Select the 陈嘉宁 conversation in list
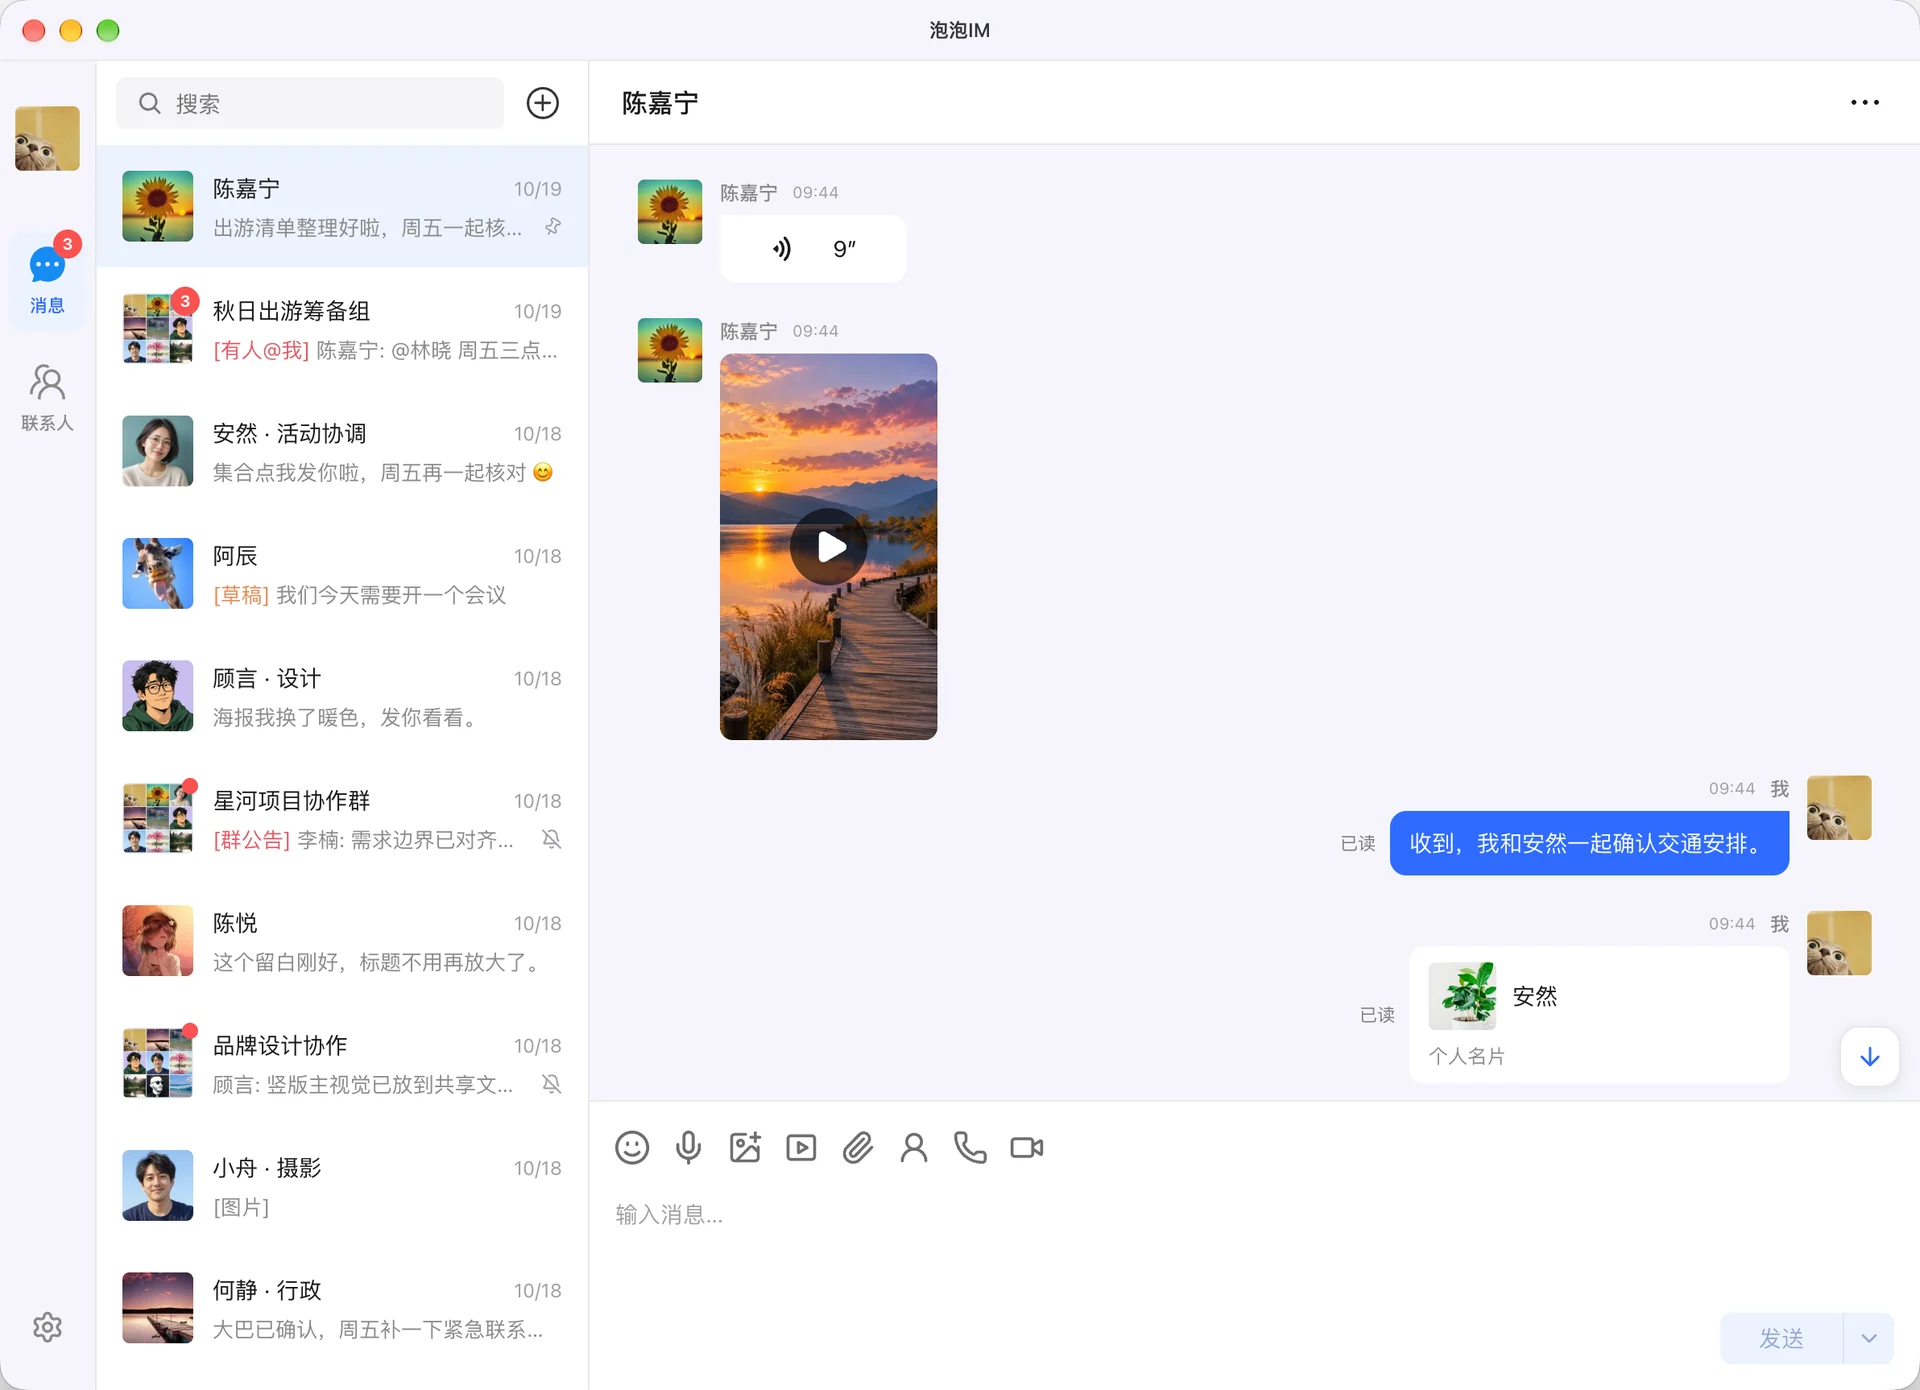 [x=342, y=206]
